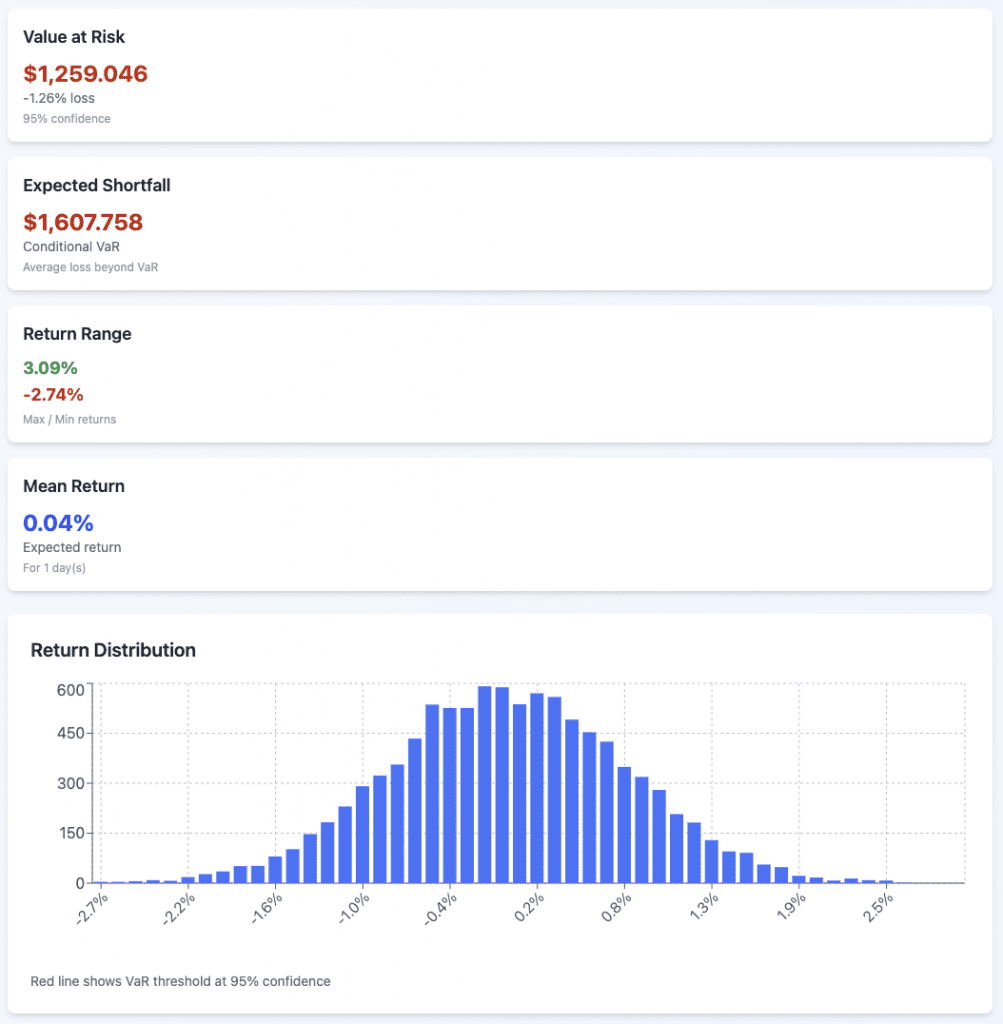Image resolution: width=1003 pixels, height=1024 pixels.
Task: Click the Expected Shortfall card heading
Action: click(90, 186)
